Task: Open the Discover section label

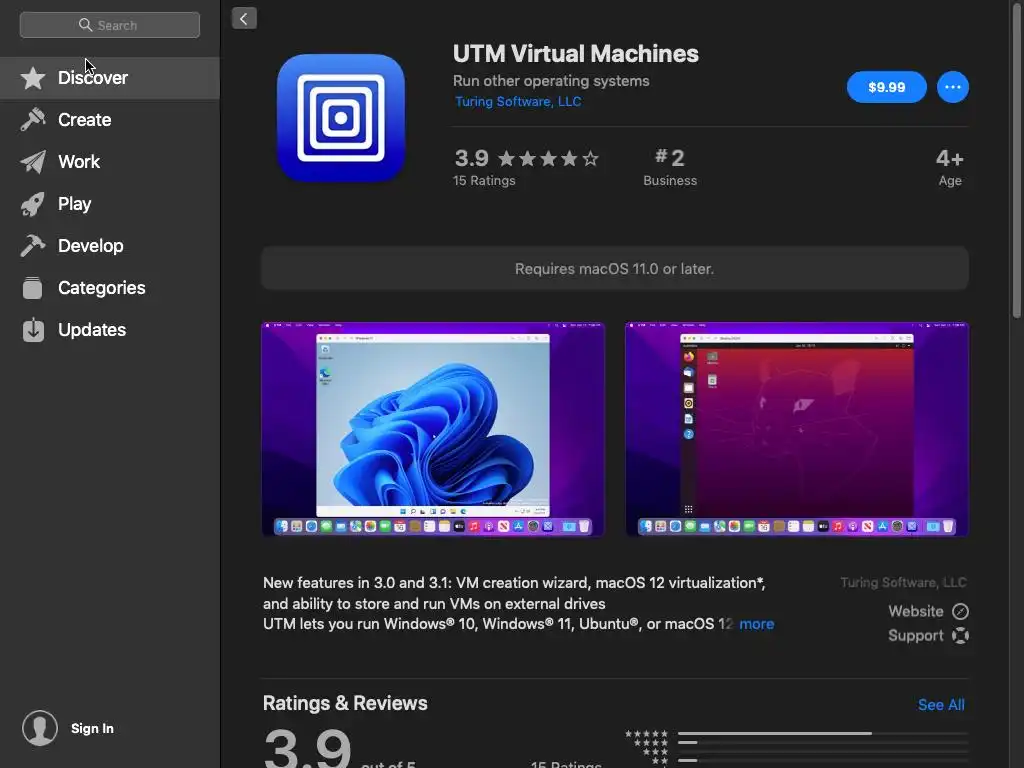Action: click(93, 78)
